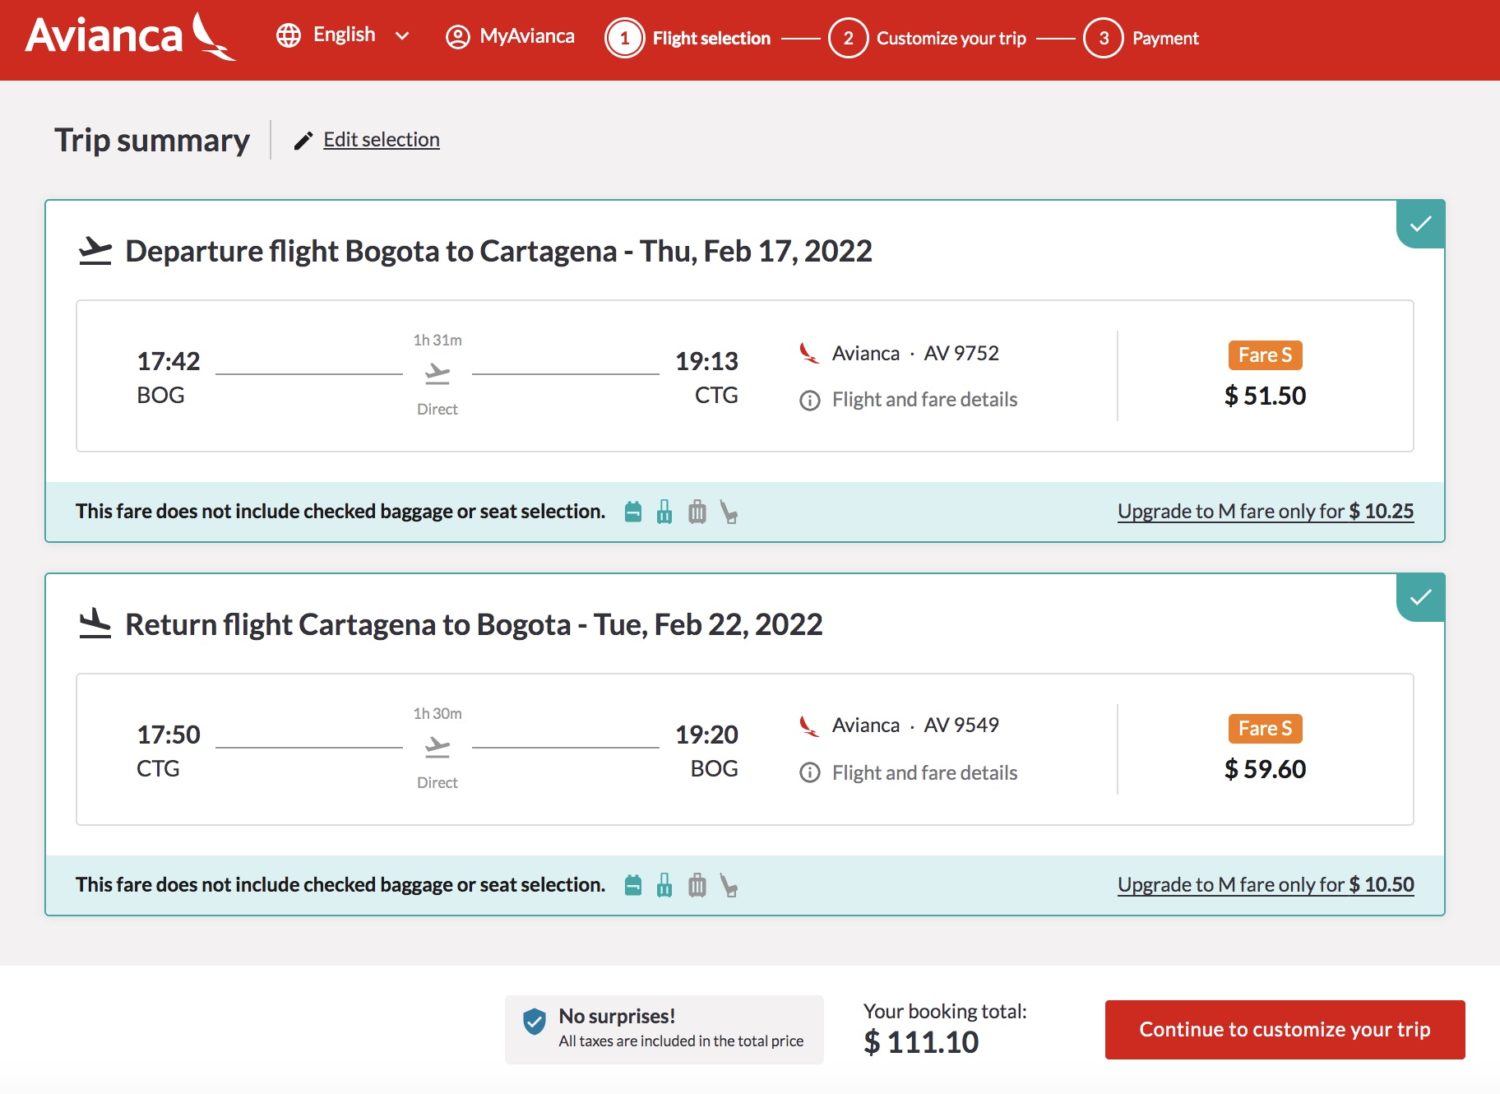Click Continue to customize your trip button
1500x1094 pixels.
pos(1285,1030)
